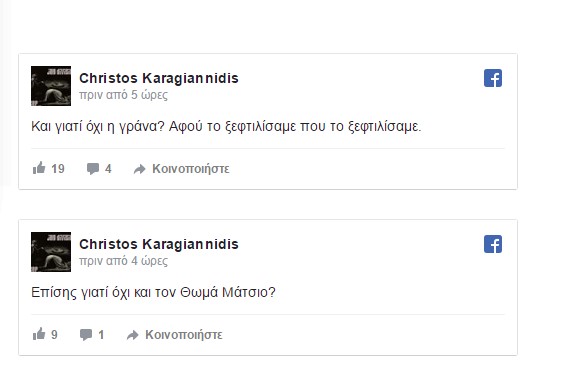Open replies via speech bubble on second comment

[x=86, y=335]
